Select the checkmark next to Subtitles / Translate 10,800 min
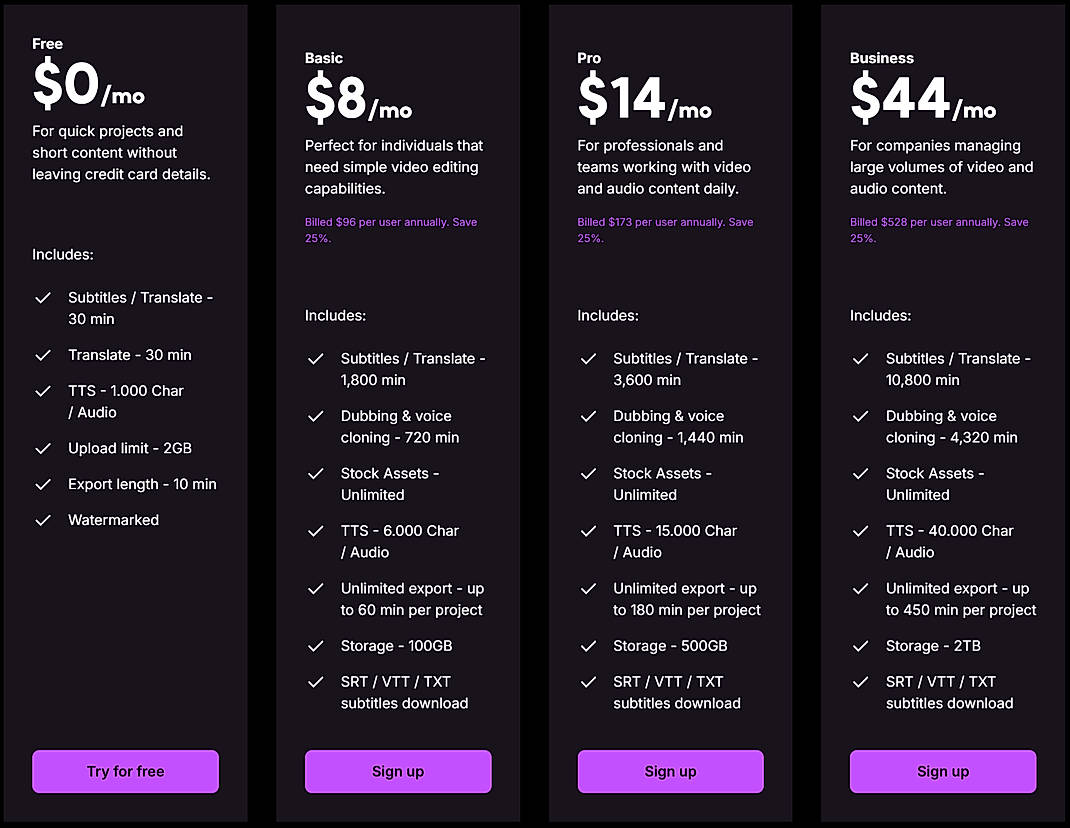 click(861, 358)
